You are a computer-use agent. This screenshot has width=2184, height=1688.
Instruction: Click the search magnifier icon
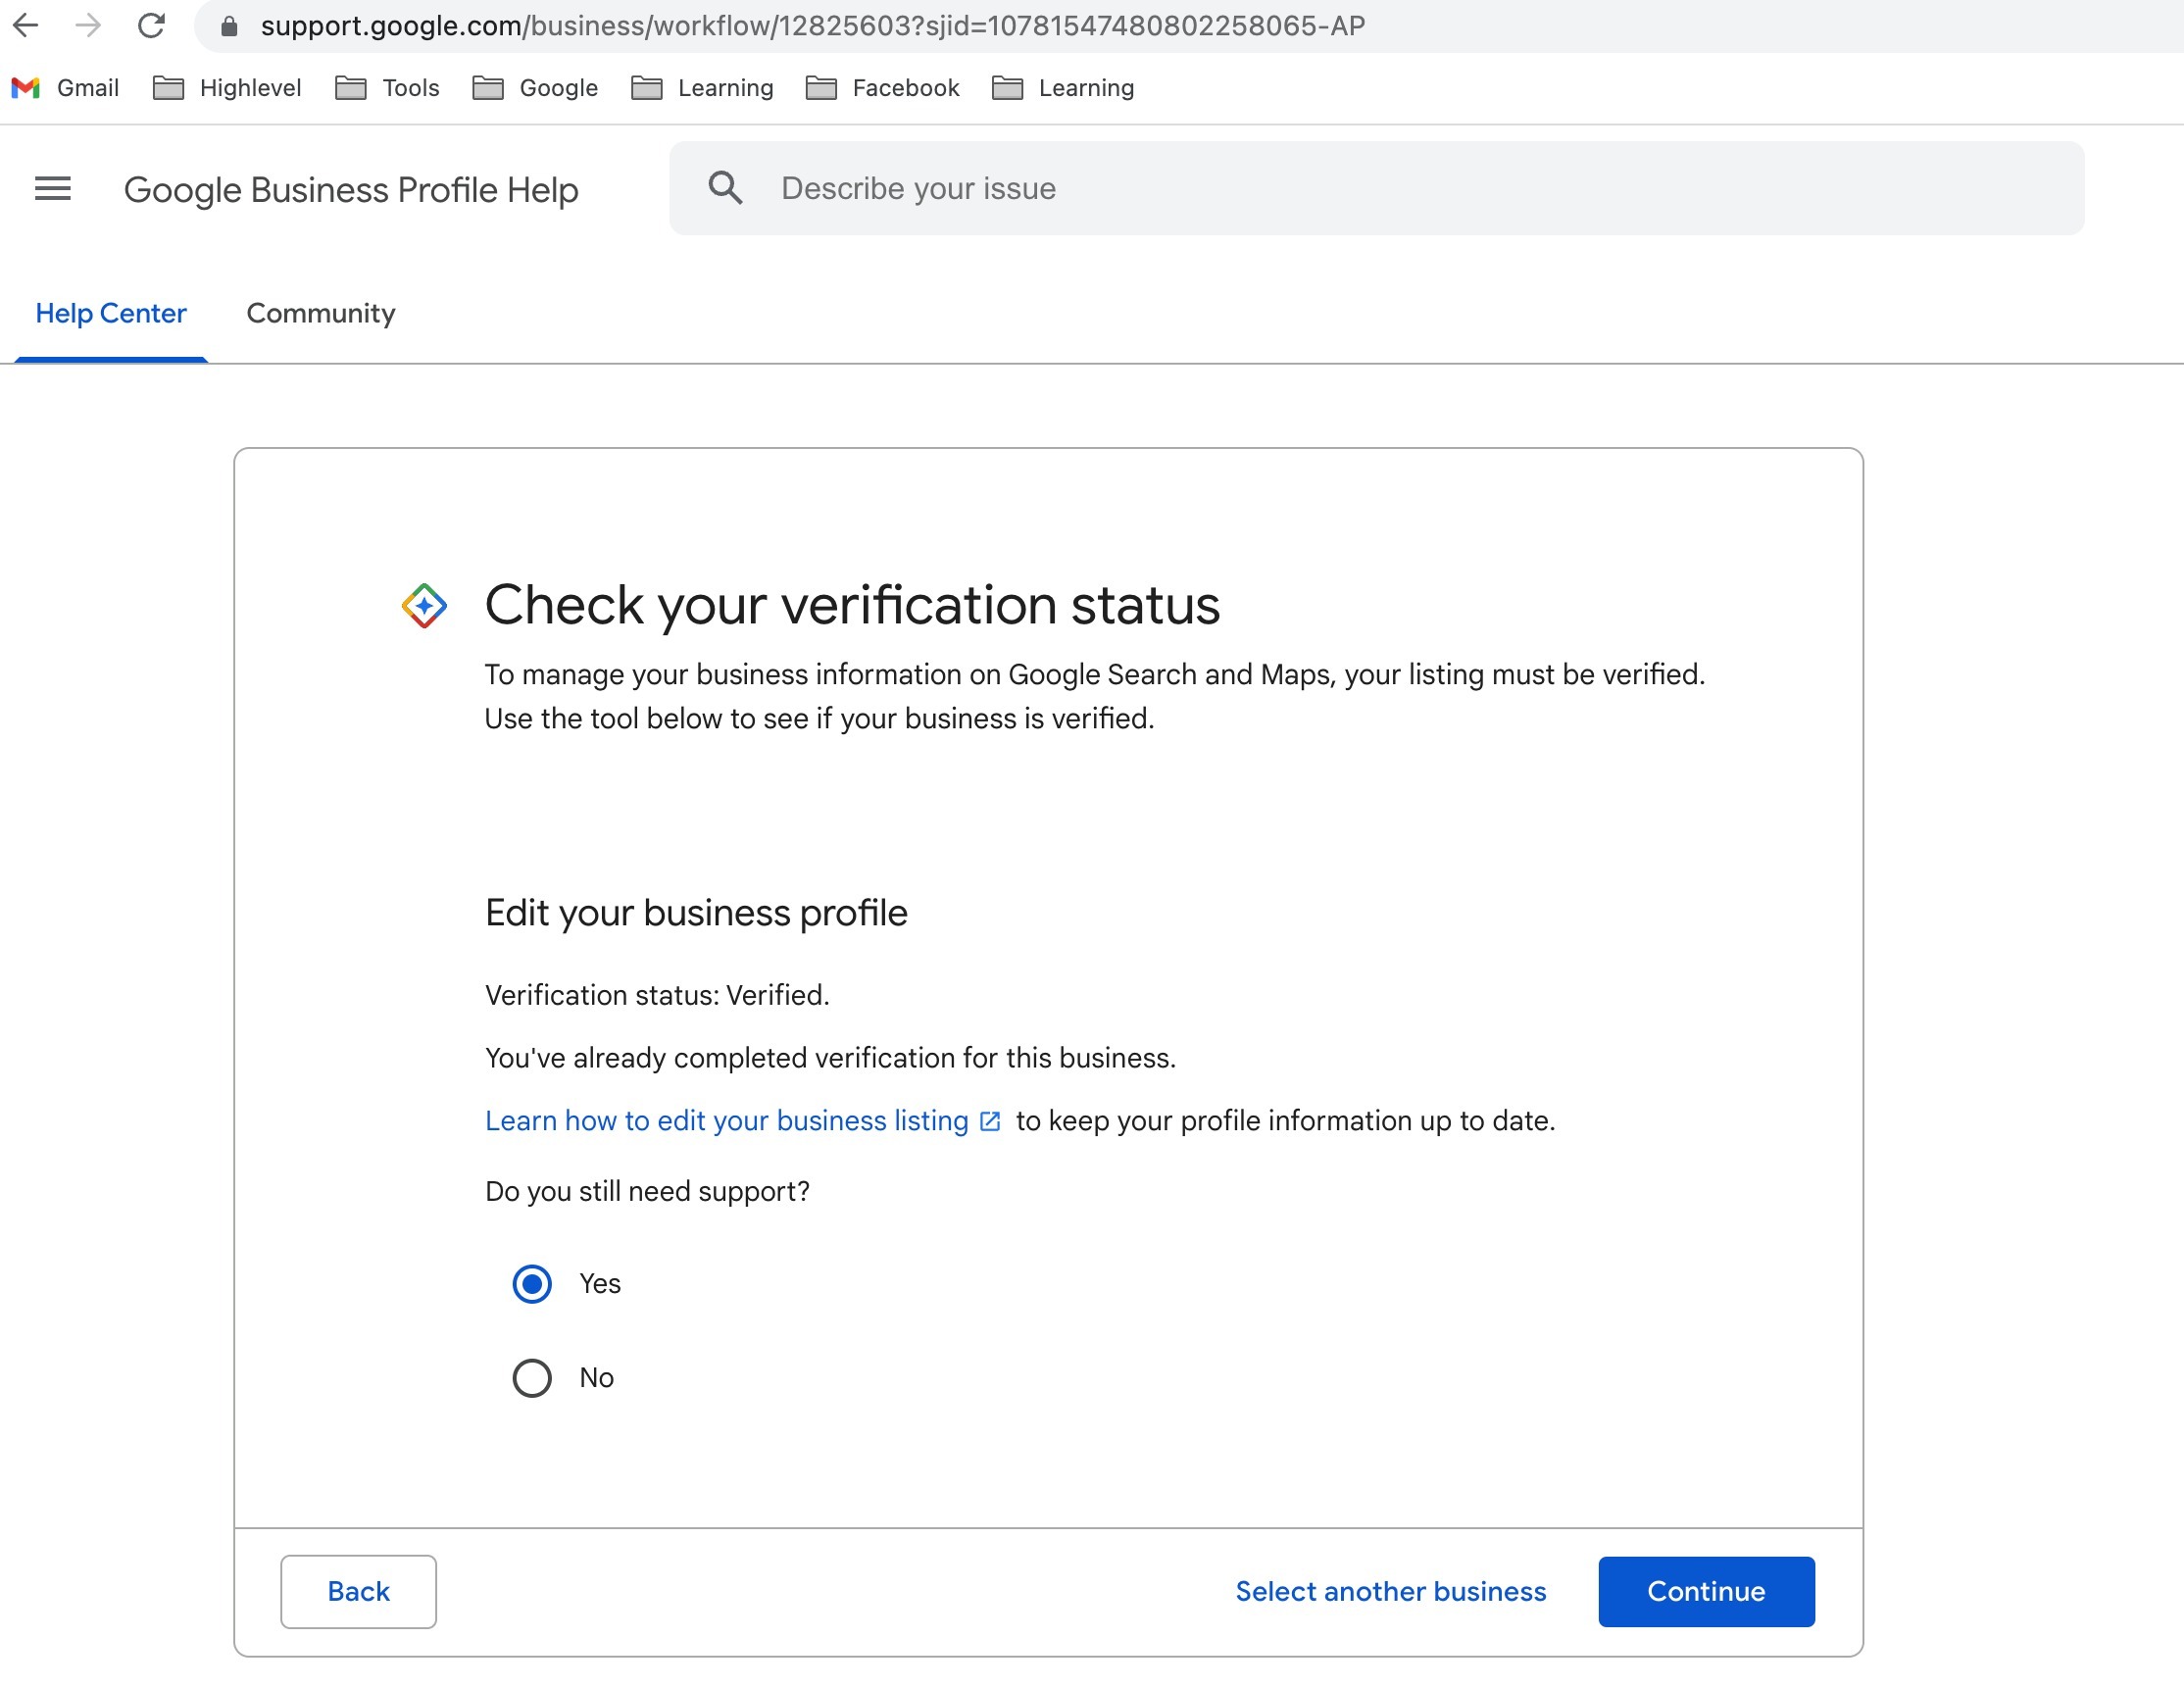725,188
